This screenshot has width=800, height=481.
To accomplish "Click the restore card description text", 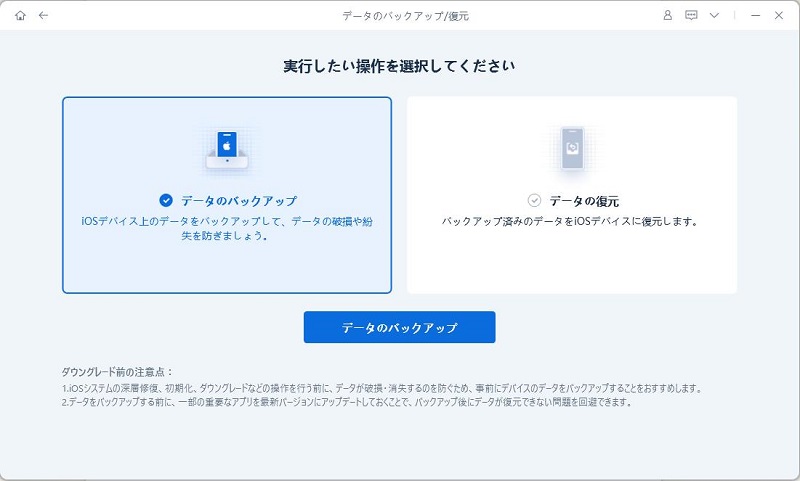I will pyautogui.click(x=569, y=221).
